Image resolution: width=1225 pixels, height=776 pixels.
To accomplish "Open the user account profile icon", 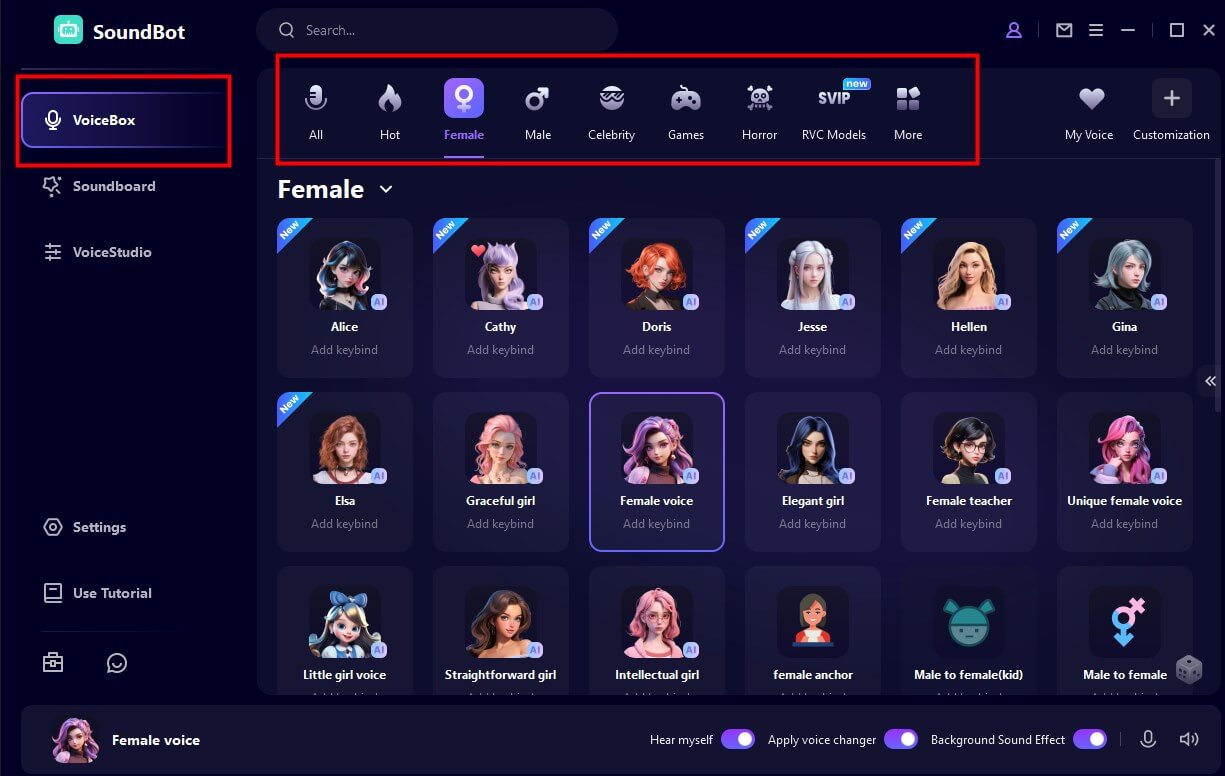I will tap(1014, 30).
